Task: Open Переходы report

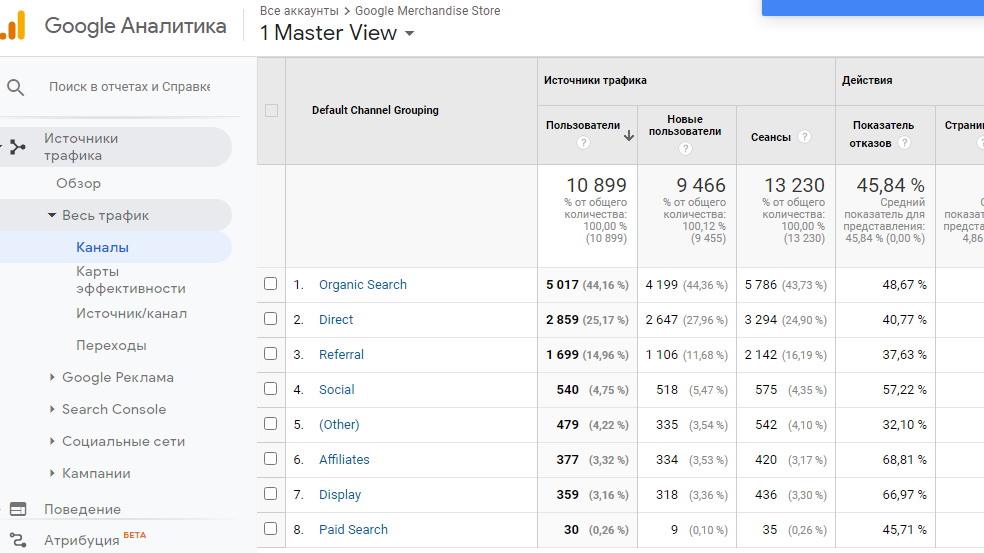Action: click(111, 345)
